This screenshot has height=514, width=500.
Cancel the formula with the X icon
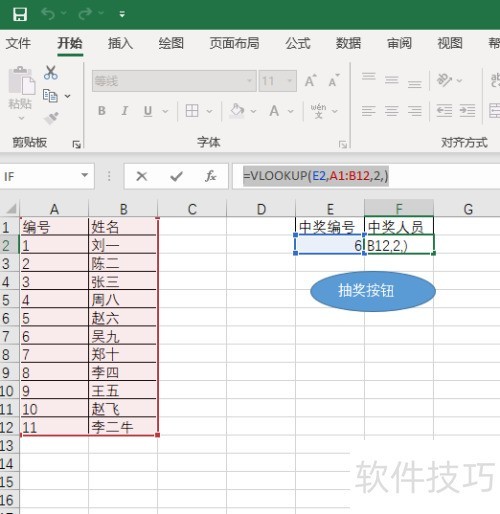[x=142, y=176]
